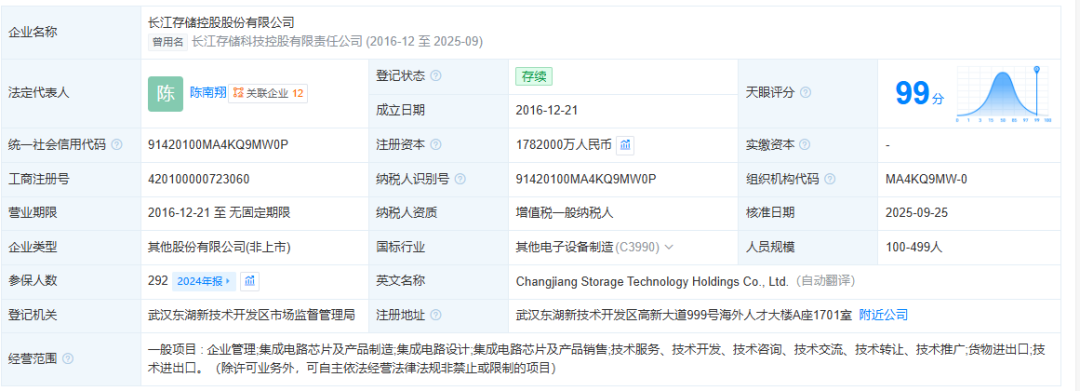Click the help icon beside 天眼评分
Screen dimensions: 1080x391
(805, 92)
